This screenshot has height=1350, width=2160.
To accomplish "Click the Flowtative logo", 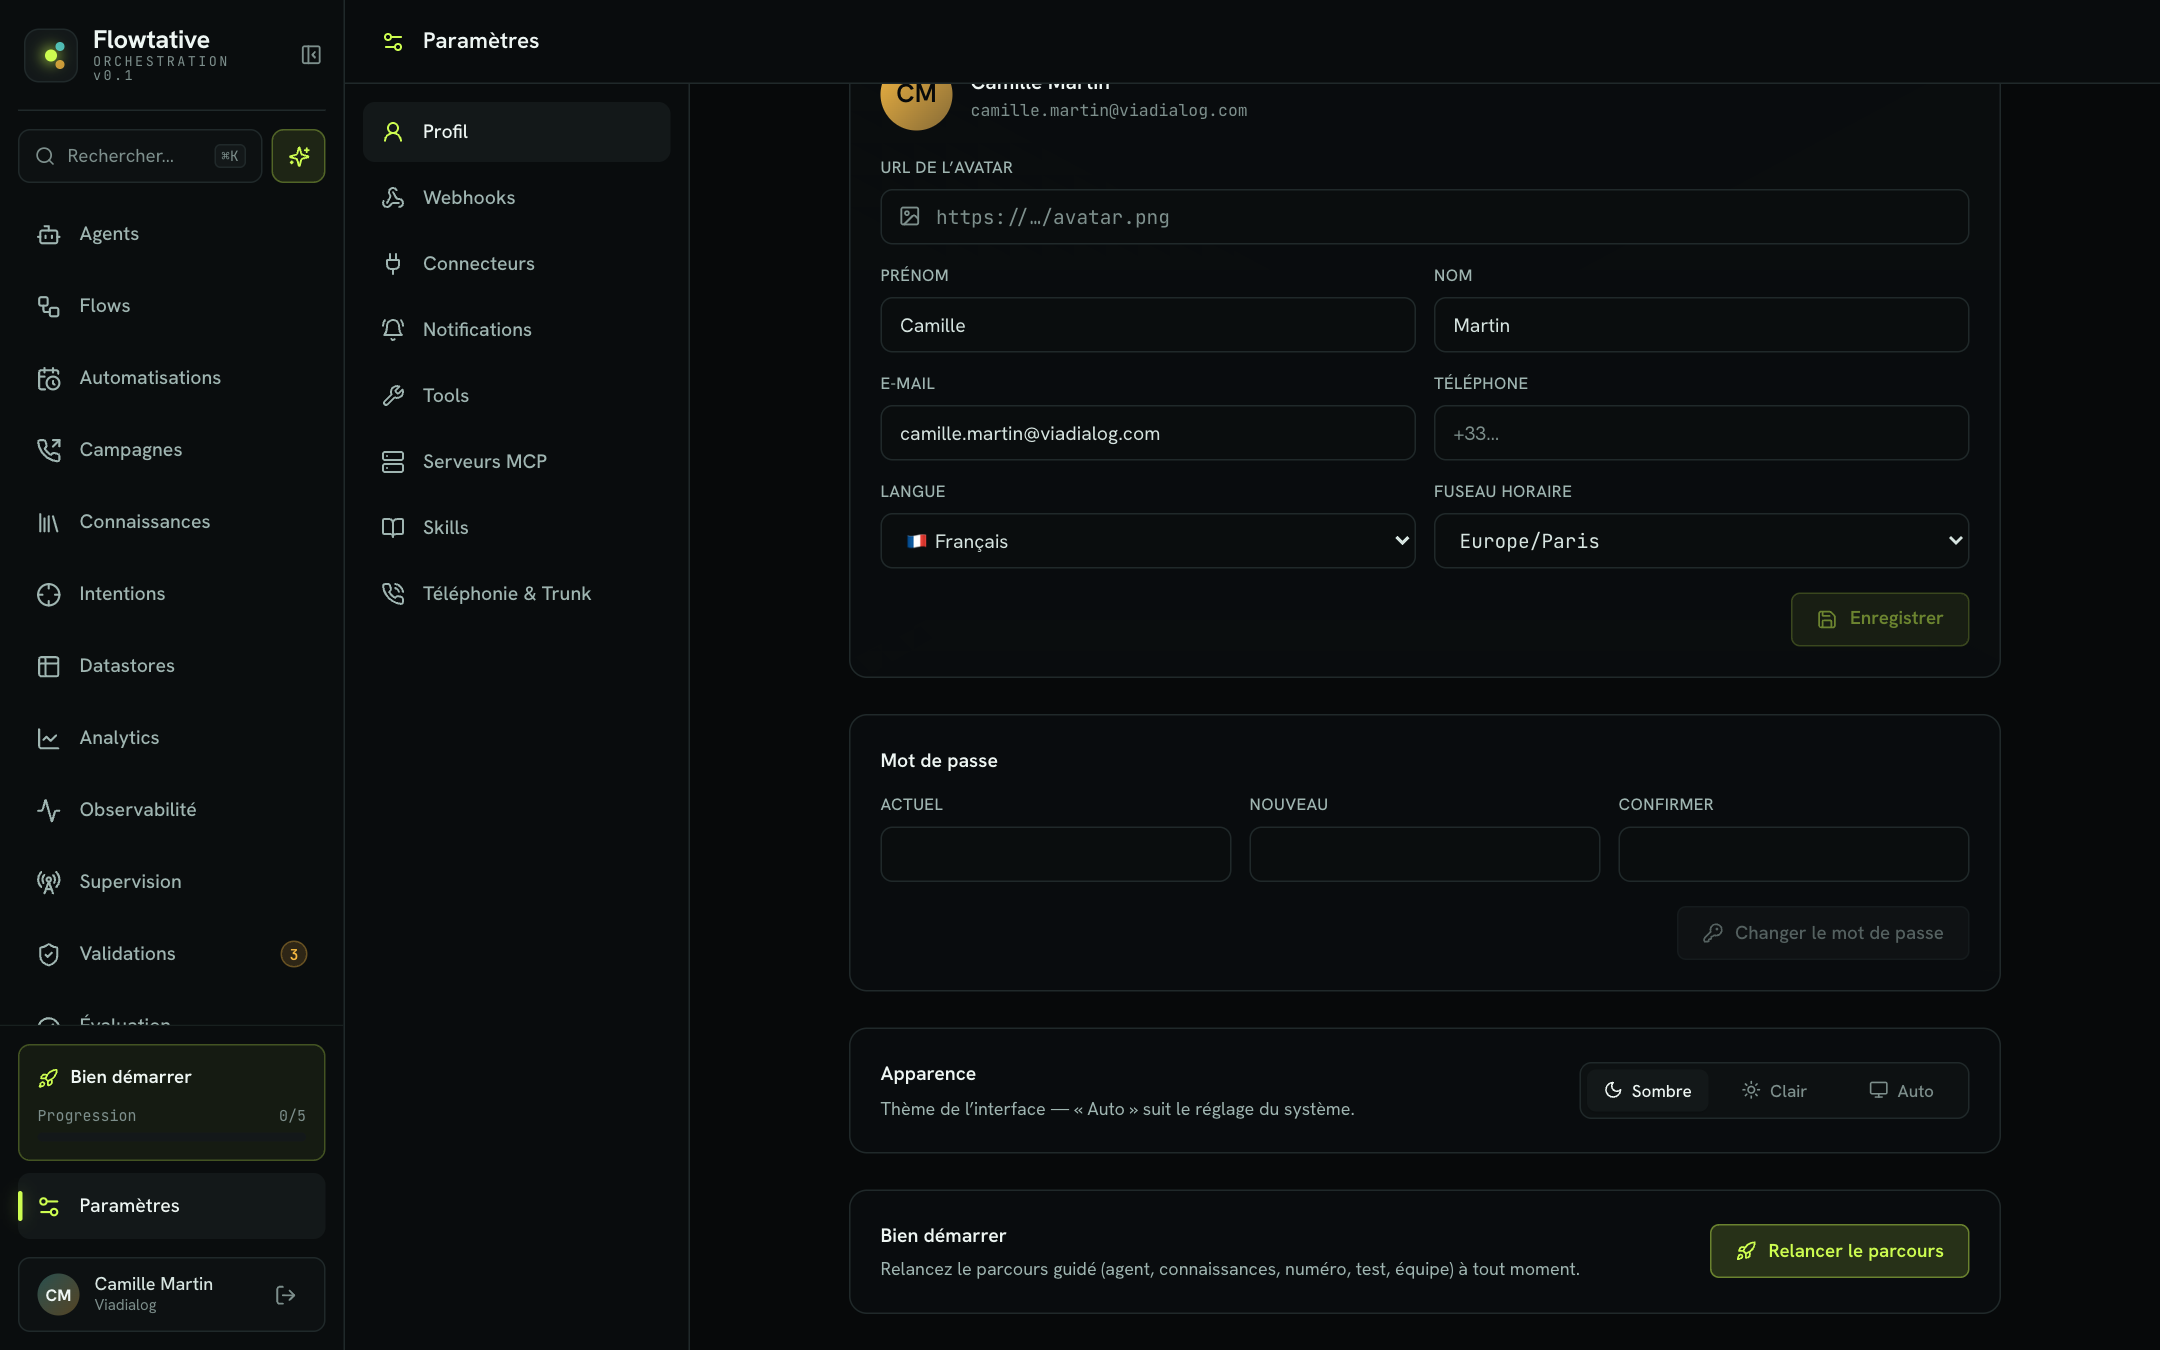I will click(x=51, y=55).
